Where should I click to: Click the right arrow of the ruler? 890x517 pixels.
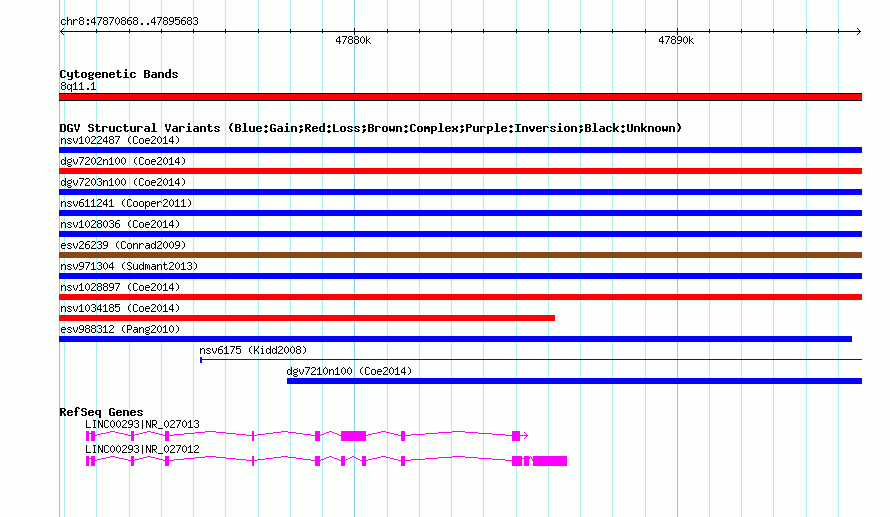(x=858, y=32)
